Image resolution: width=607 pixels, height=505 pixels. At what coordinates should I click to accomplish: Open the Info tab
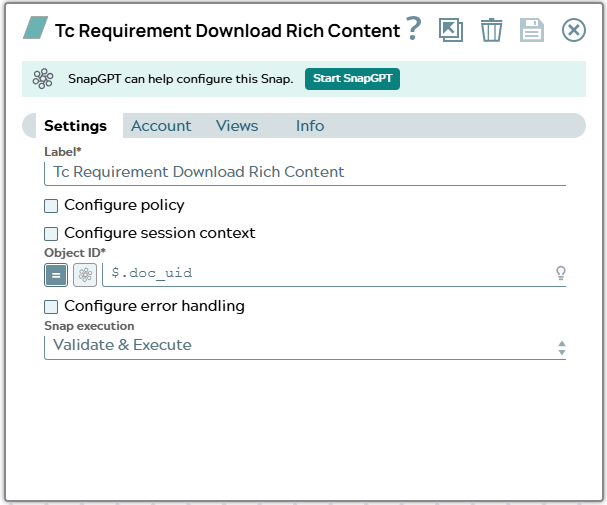click(x=310, y=126)
